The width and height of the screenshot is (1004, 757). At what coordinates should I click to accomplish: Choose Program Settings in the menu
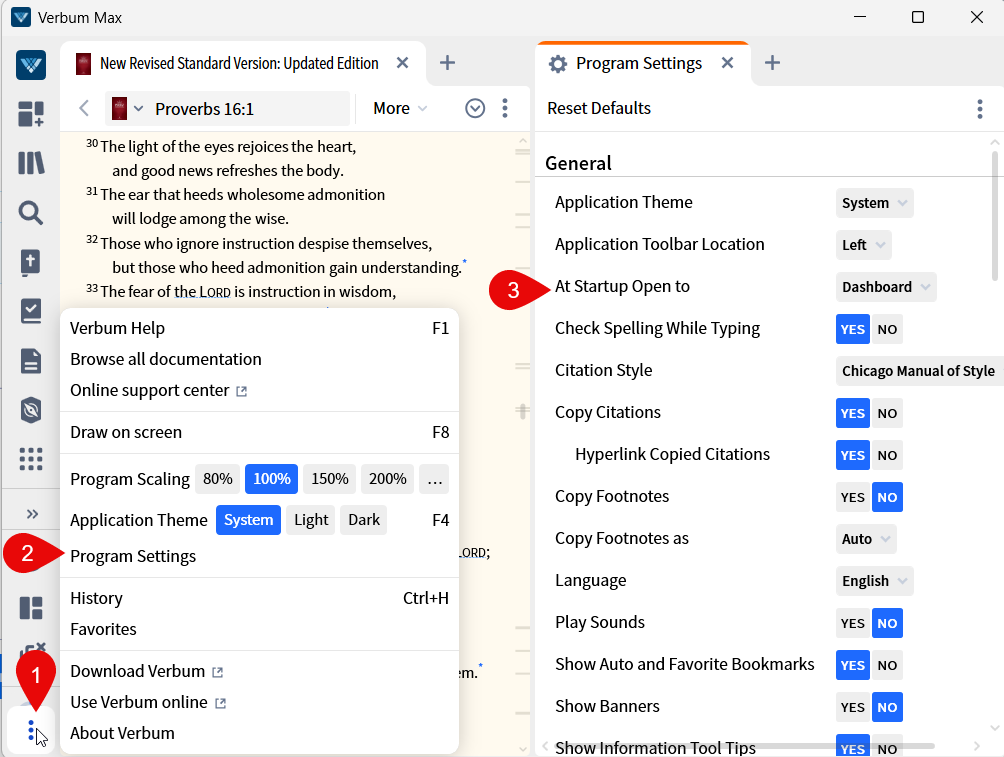pos(259,557)
